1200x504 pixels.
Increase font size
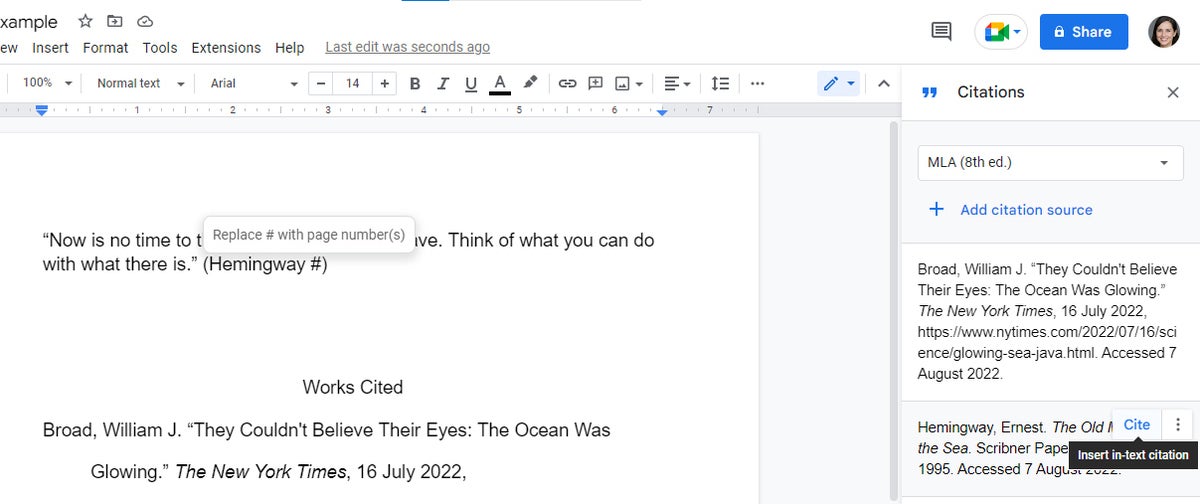pos(386,84)
